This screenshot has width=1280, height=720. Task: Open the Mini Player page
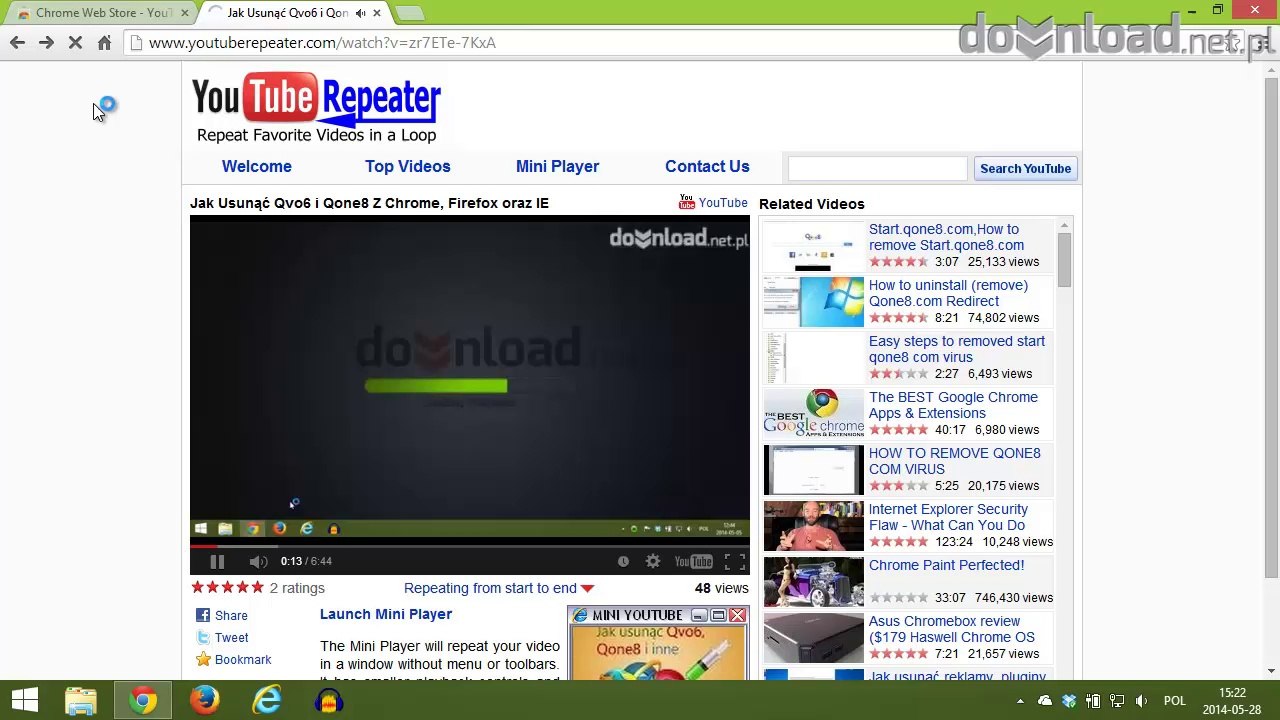tap(557, 167)
